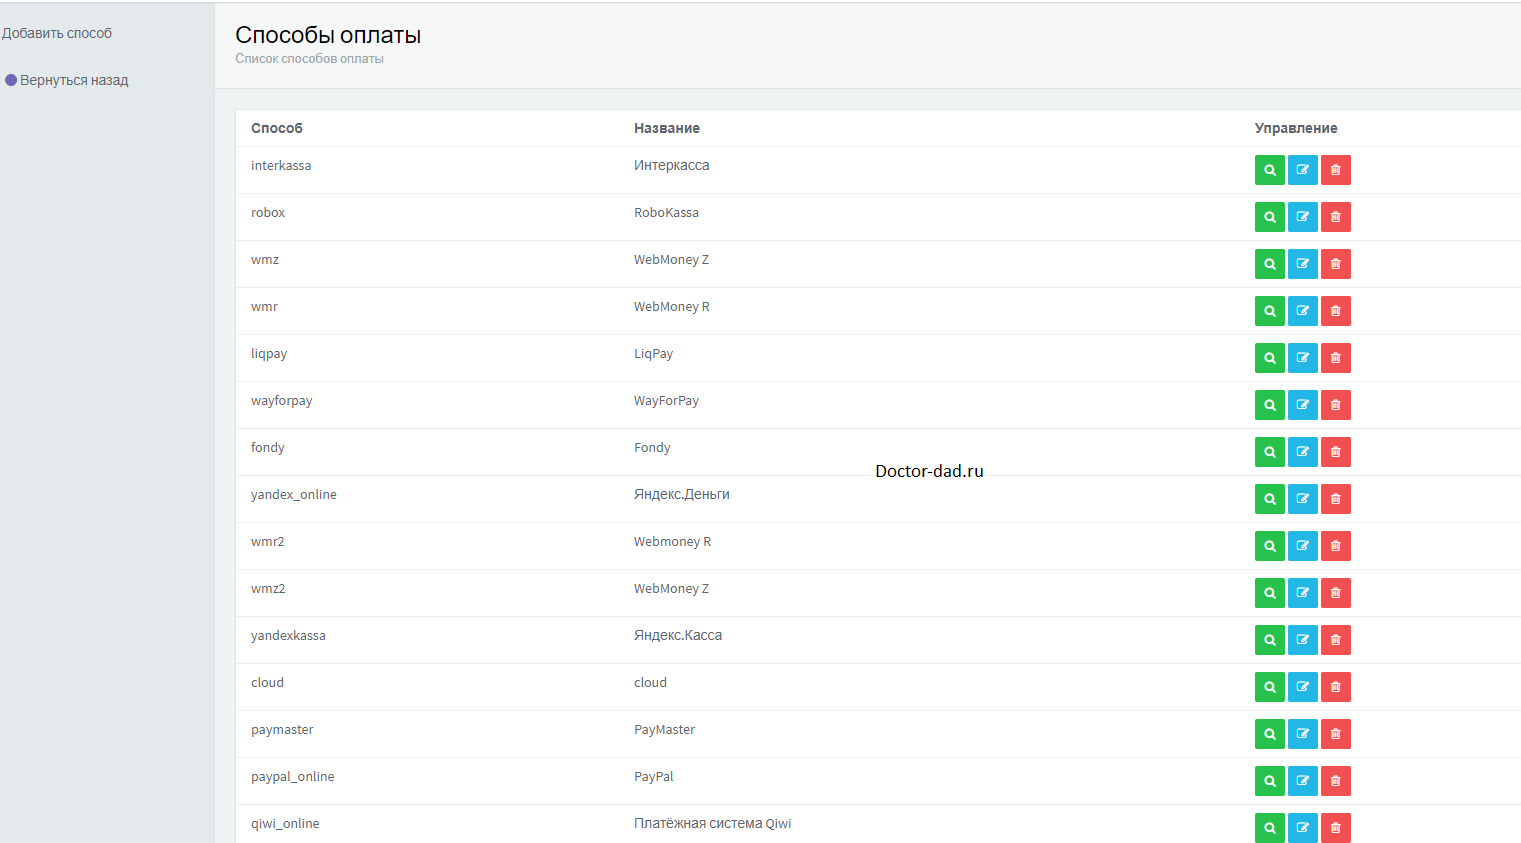
Task: Edit the cloud payment method
Action: coord(1303,687)
